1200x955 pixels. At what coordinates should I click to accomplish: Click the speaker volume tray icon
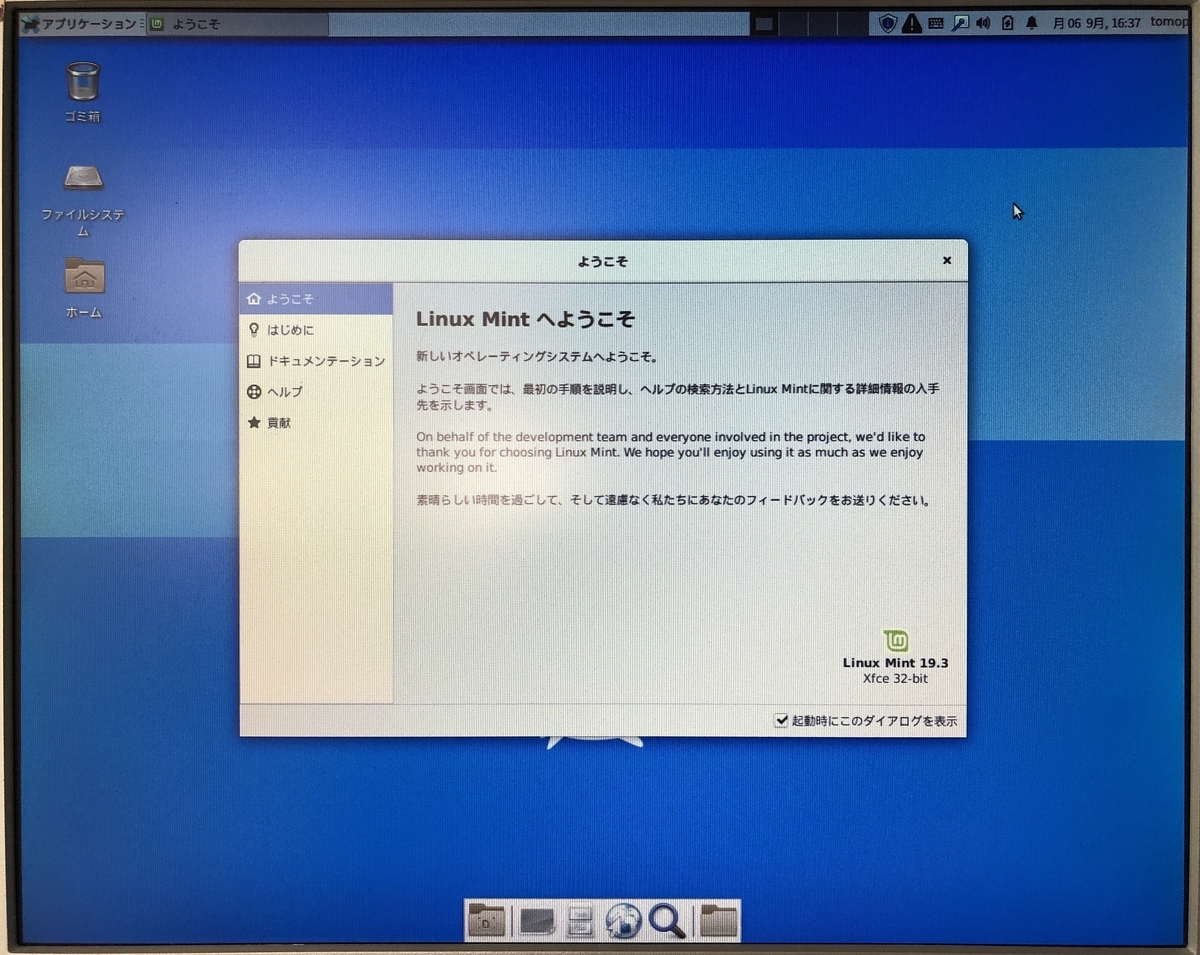[983, 23]
